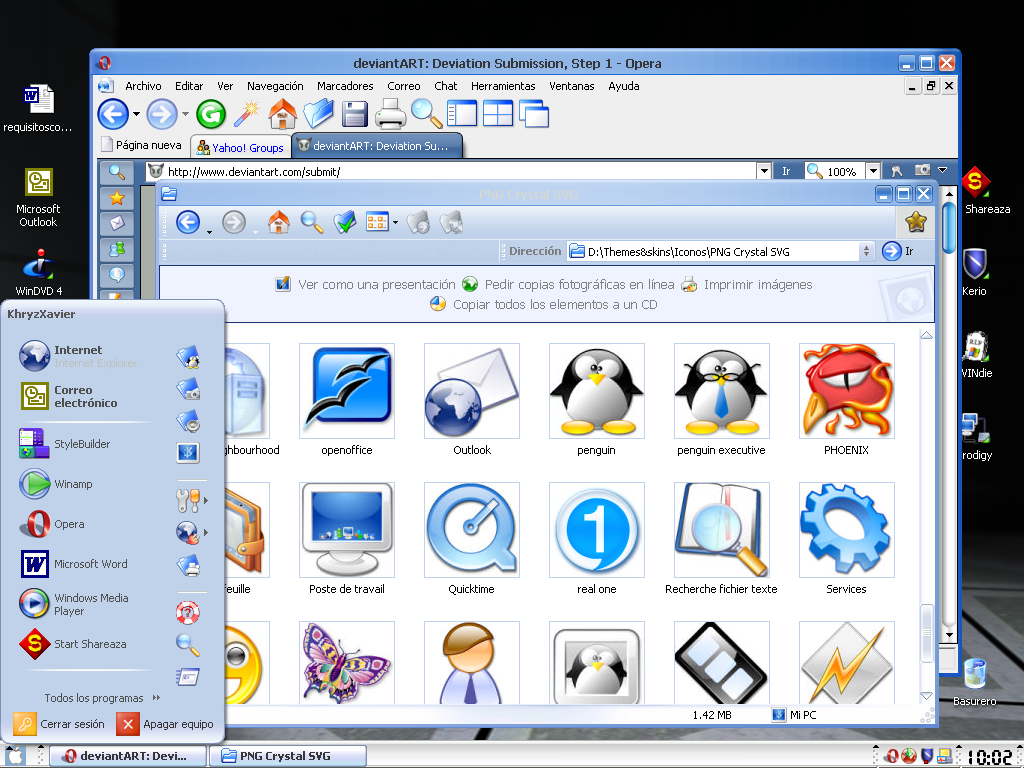1024x768 pixels.
Task: Click the home icon in the folder window toolbar
Action: point(279,223)
